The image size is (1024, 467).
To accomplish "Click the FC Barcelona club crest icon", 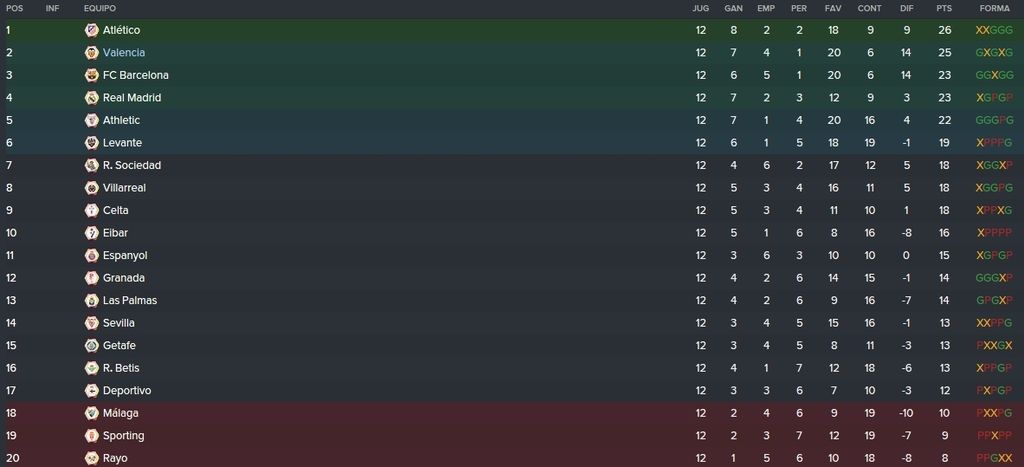I will pyautogui.click(x=91, y=75).
